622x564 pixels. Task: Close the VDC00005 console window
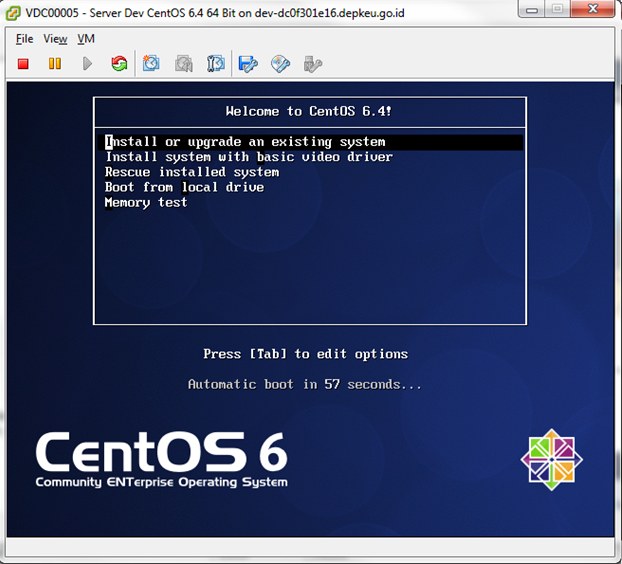click(x=593, y=10)
